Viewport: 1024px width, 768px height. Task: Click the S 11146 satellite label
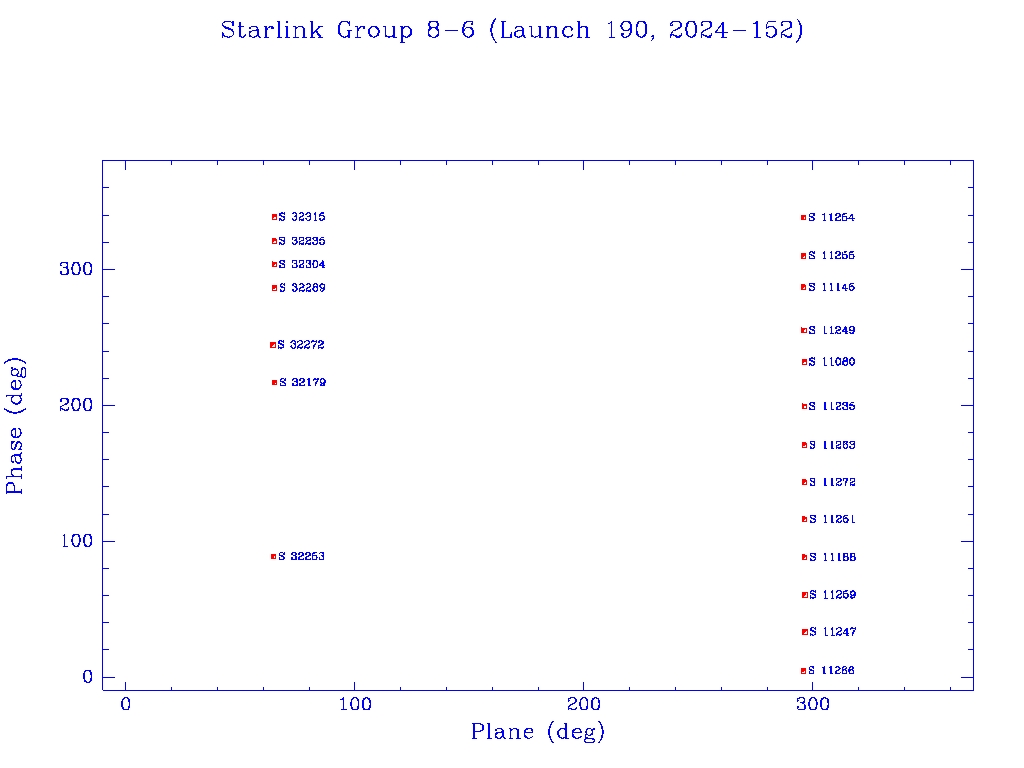832,287
